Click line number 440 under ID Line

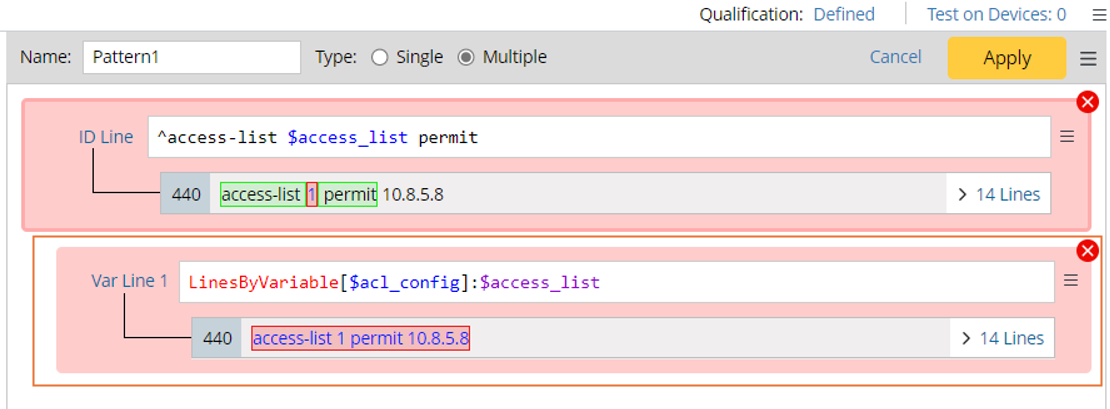click(x=186, y=194)
